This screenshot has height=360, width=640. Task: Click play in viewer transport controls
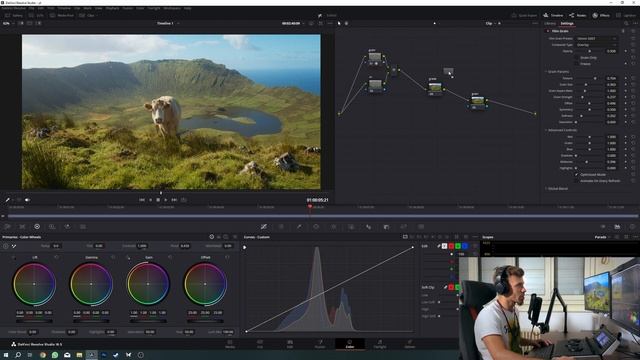pyautogui.click(x=166, y=200)
